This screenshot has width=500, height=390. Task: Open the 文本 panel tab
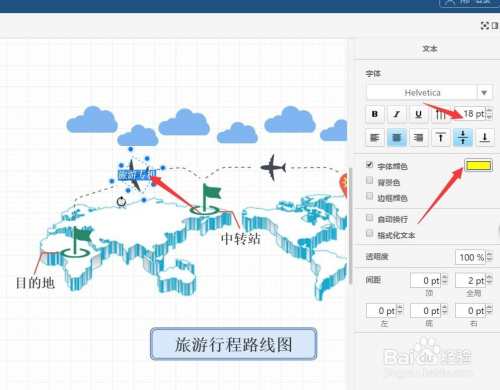(x=430, y=49)
